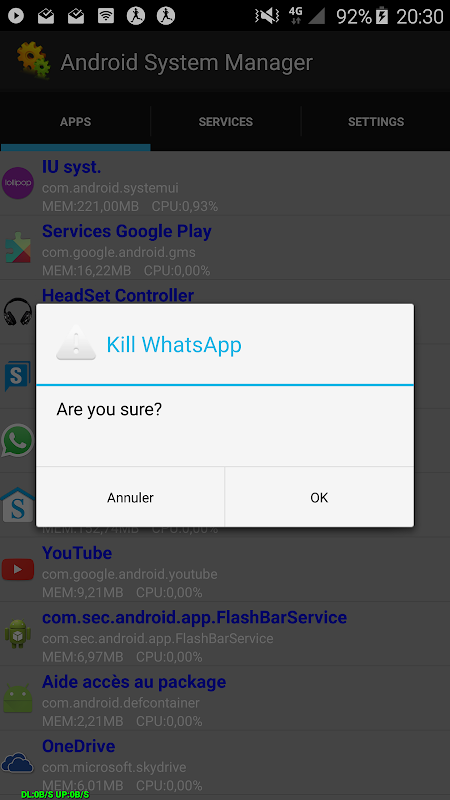Confirm kill with OK button

coord(319,497)
